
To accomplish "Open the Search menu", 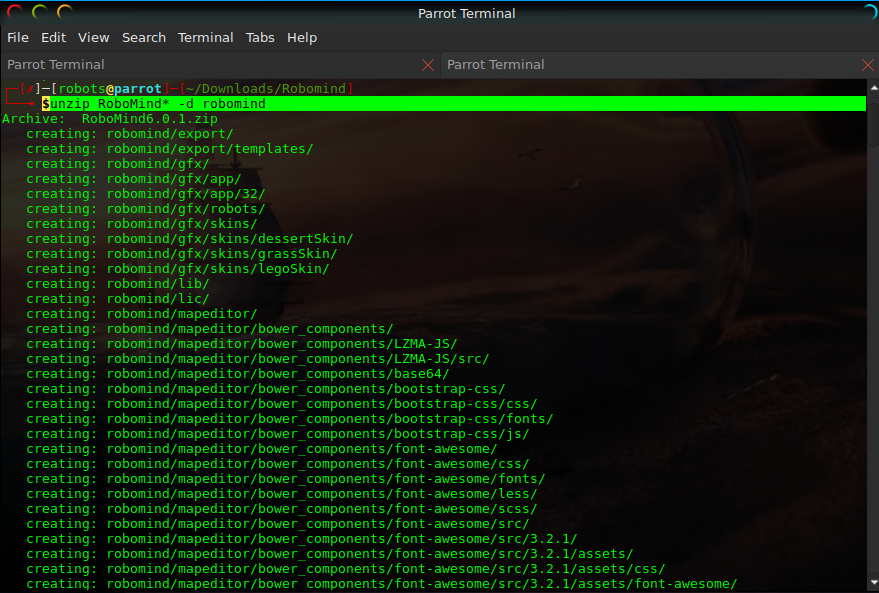I will point(144,38).
